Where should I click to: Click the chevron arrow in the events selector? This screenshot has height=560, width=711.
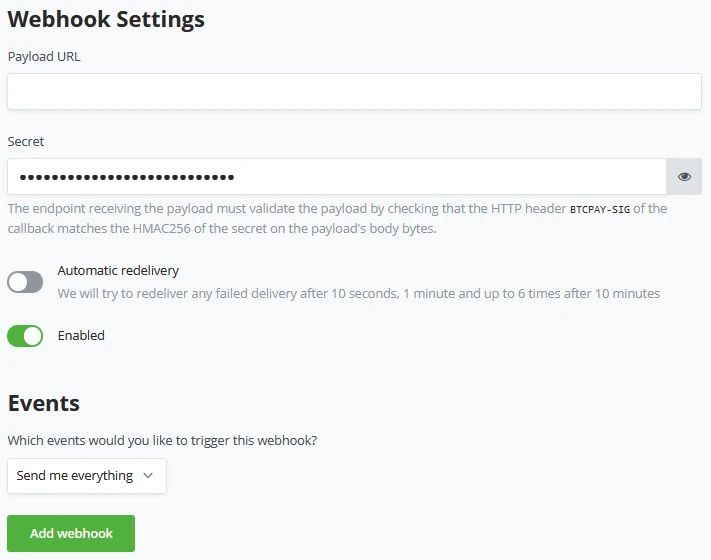click(x=148, y=476)
